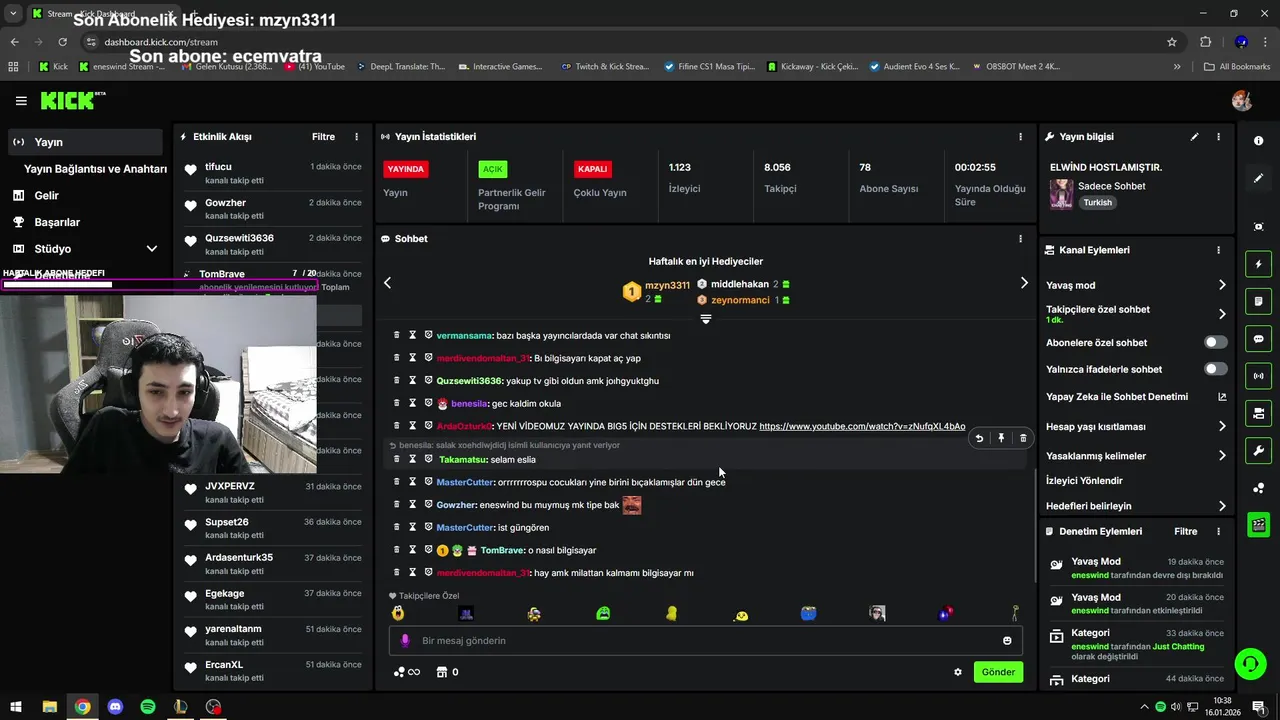Click the purple microphone icon in message box

tap(405, 641)
